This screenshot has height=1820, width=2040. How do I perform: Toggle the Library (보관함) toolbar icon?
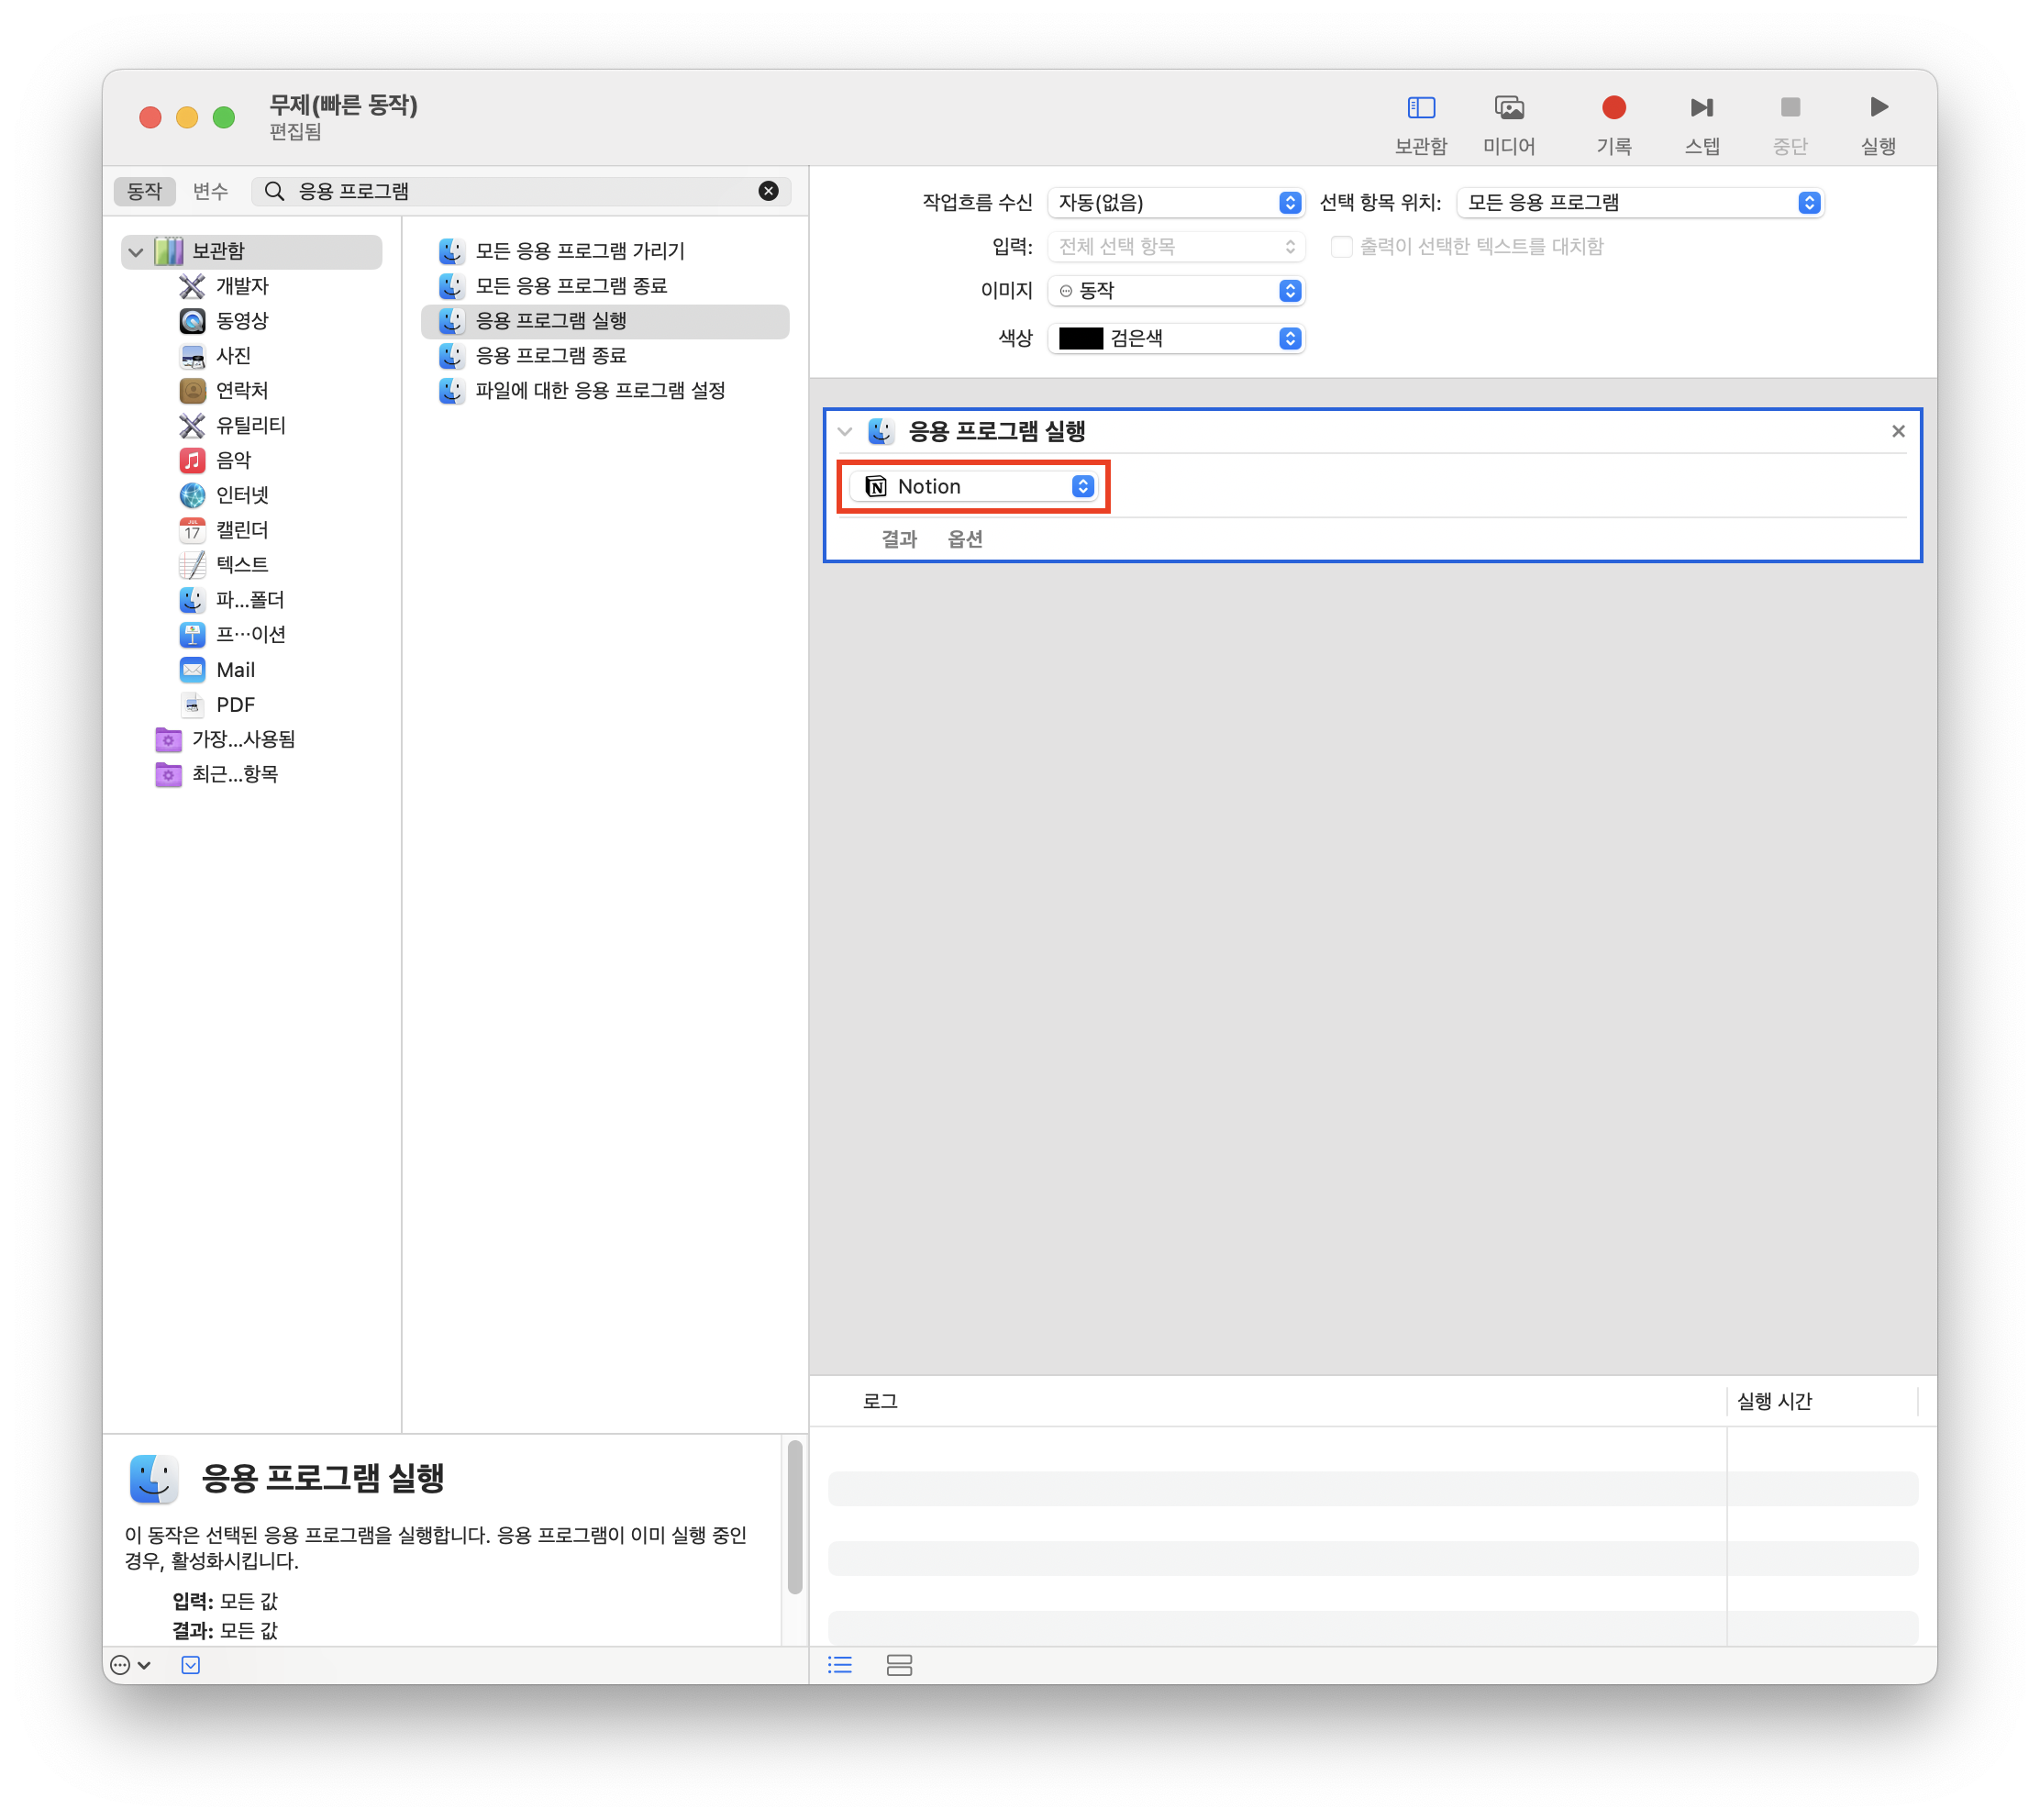point(1420,108)
